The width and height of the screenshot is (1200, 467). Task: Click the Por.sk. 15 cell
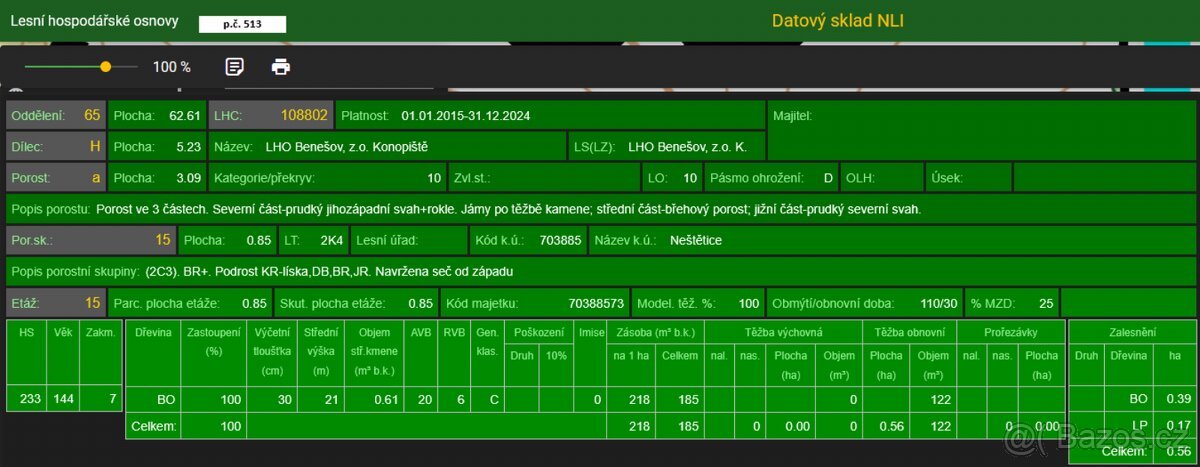pos(91,240)
